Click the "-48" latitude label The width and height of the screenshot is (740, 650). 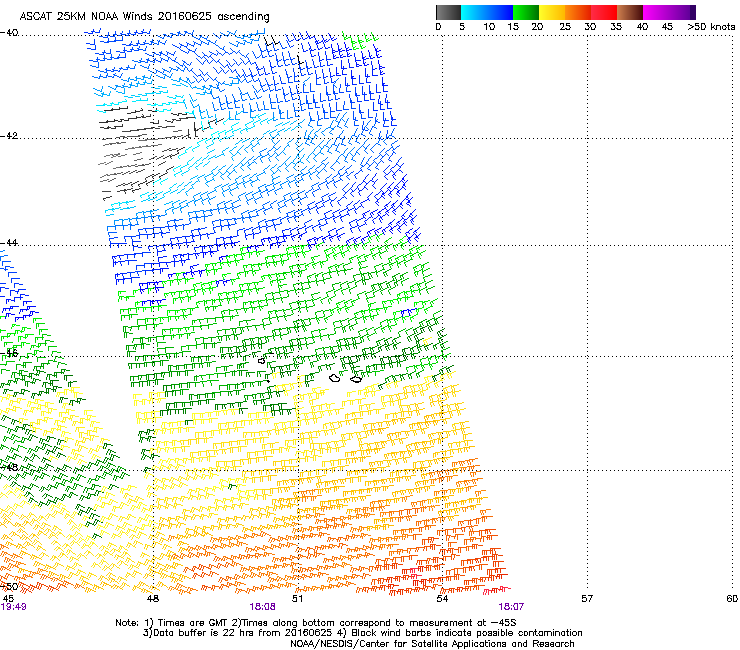9,467
